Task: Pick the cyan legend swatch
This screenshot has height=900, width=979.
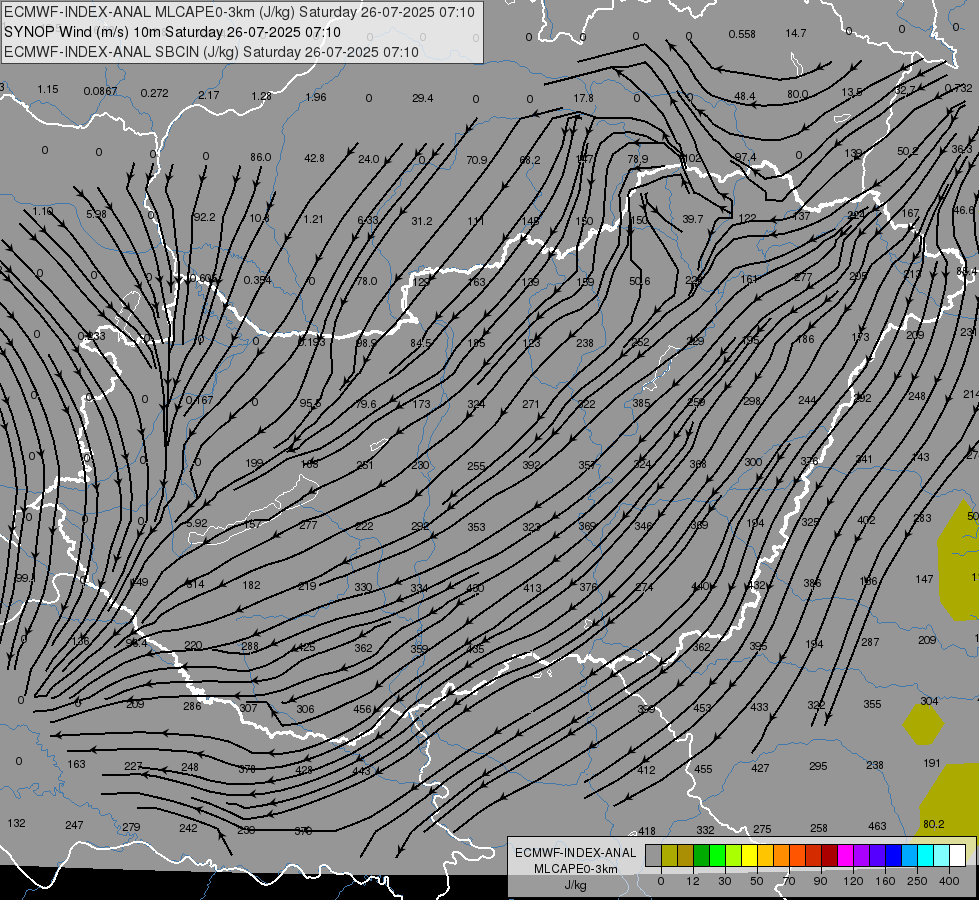Action: [925, 855]
